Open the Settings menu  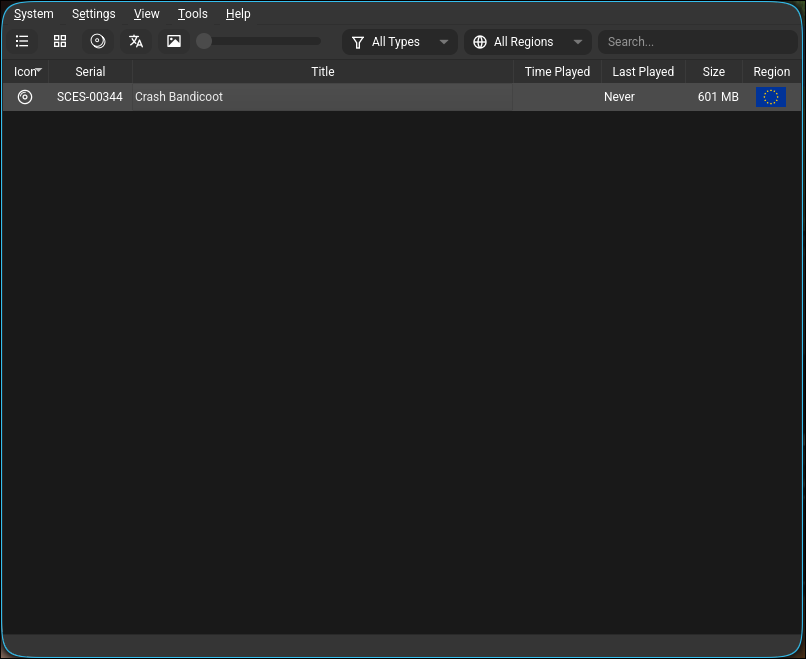94,14
